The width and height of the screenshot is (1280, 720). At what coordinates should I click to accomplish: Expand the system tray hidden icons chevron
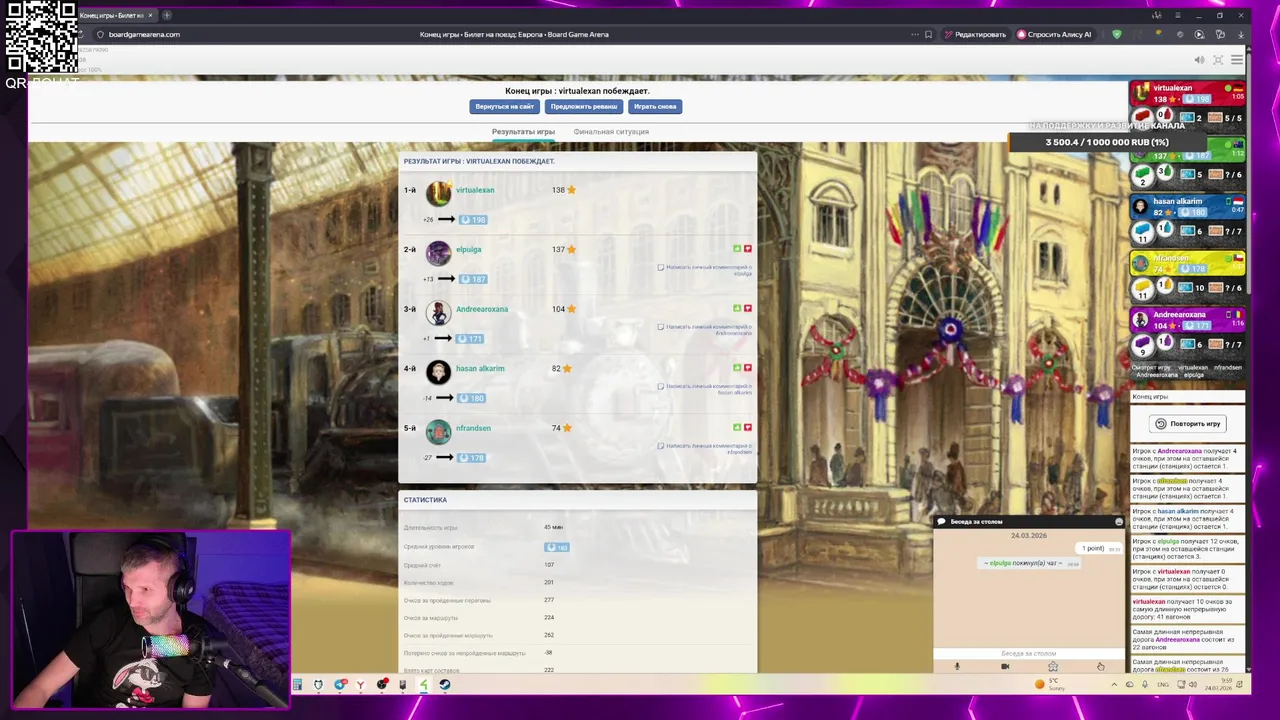[1114, 685]
